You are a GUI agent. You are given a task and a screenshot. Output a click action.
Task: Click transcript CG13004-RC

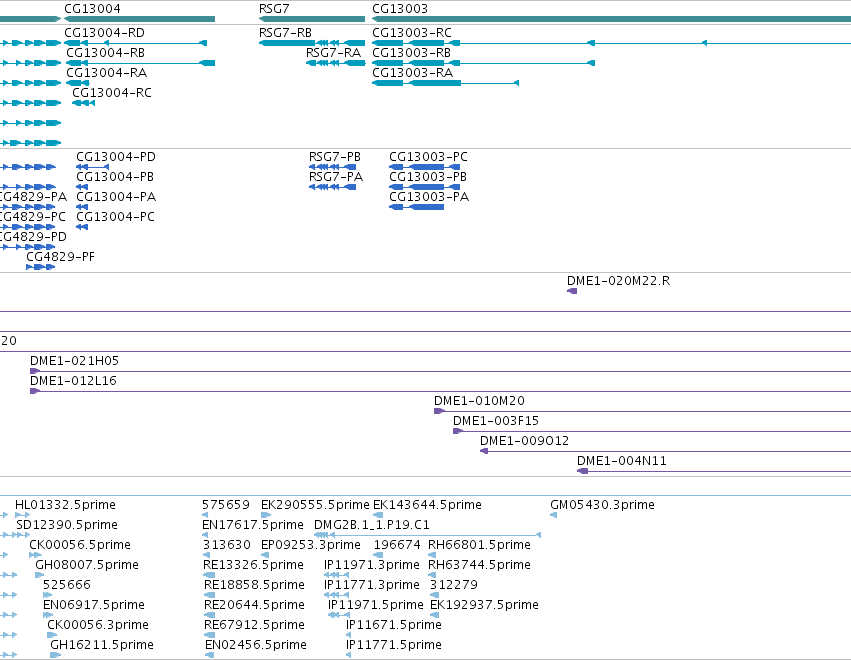(84, 103)
